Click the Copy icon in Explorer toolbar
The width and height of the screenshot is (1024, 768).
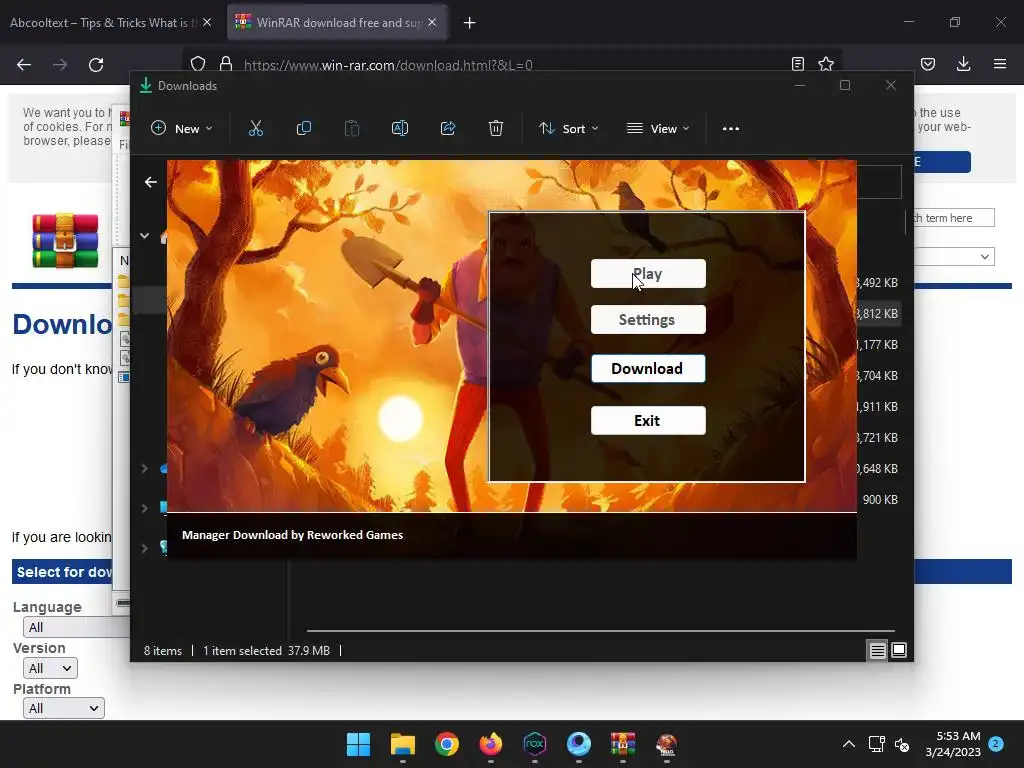[304, 129]
